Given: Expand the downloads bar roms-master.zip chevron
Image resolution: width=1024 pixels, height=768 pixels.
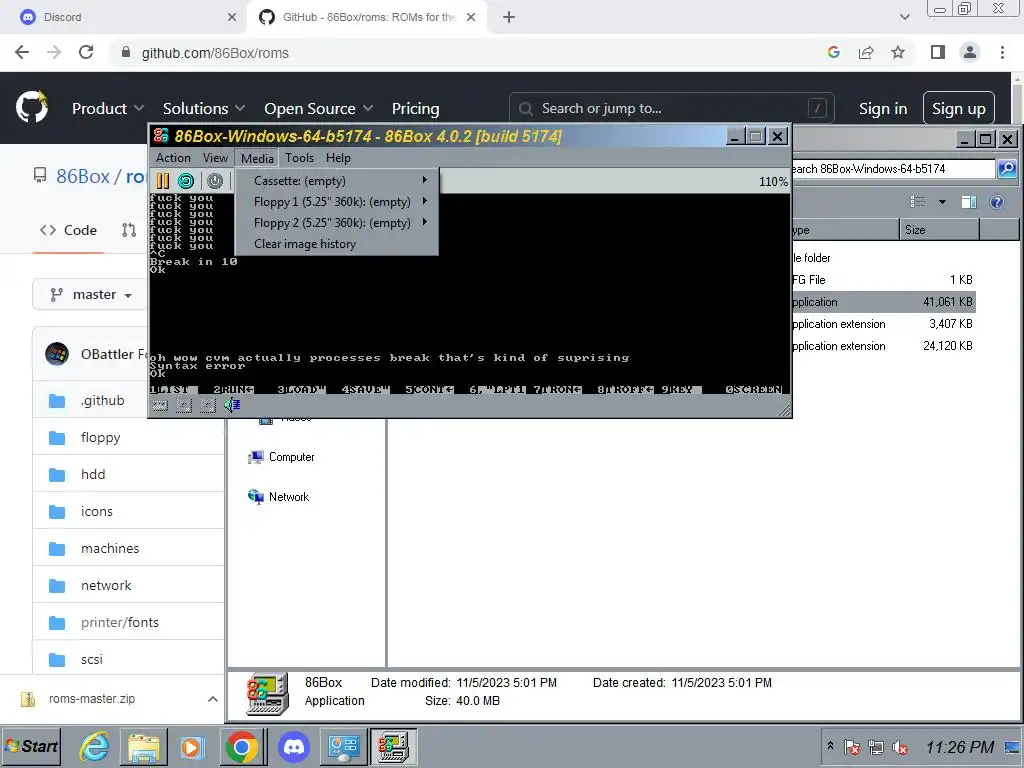Looking at the screenshot, I should click(212, 699).
